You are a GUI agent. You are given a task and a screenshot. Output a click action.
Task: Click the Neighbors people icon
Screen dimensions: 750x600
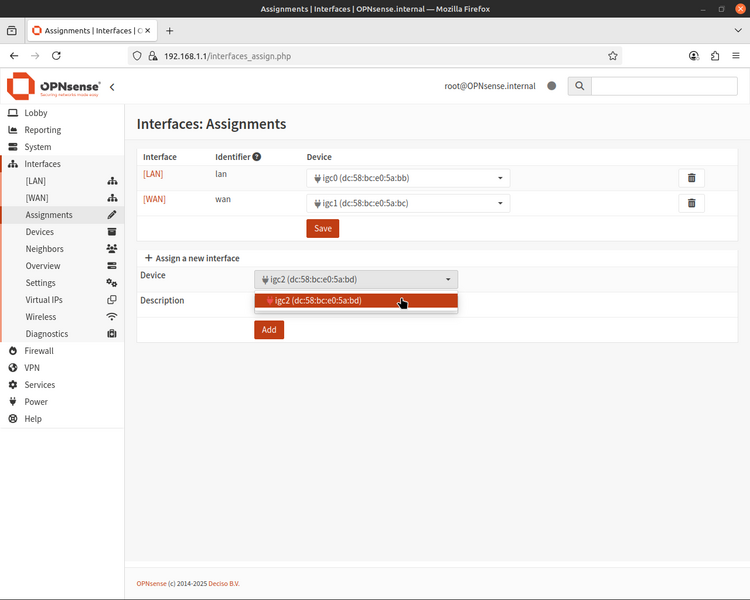click(112, 249)
